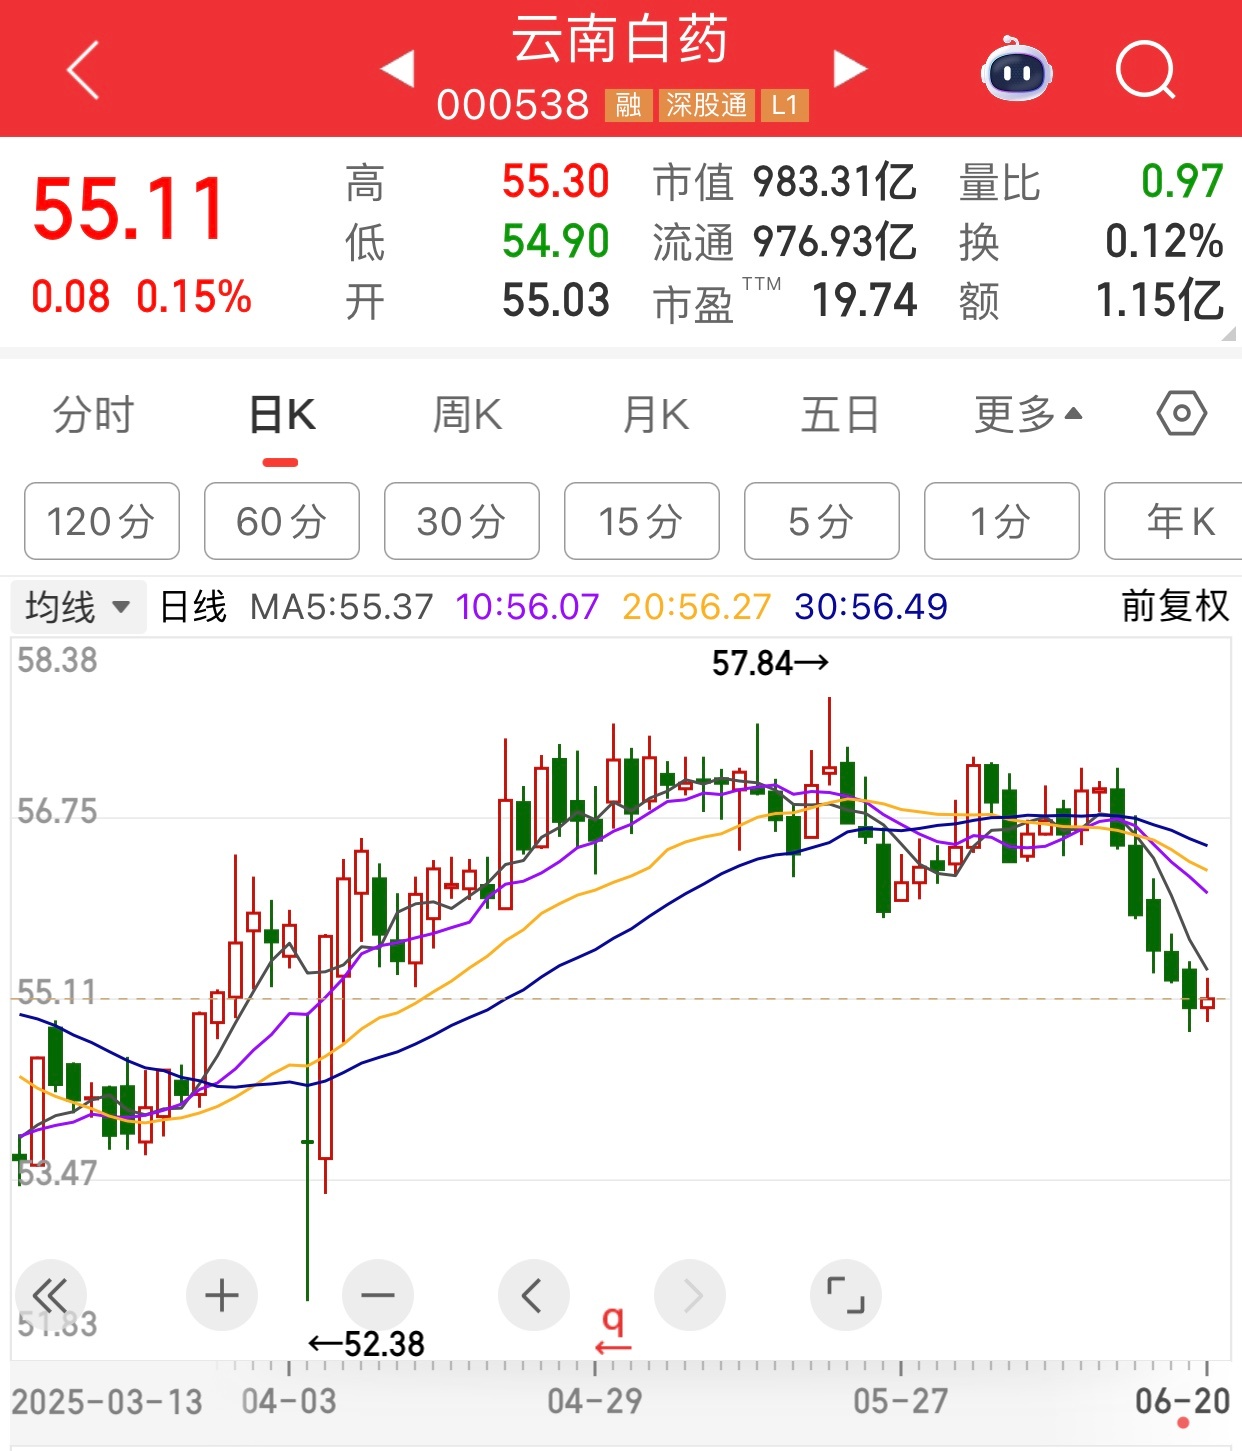Tap the orange 20:56.27 MA label
The height and width of the screenshot is (1451, 1242).
[x=697, y=606]
